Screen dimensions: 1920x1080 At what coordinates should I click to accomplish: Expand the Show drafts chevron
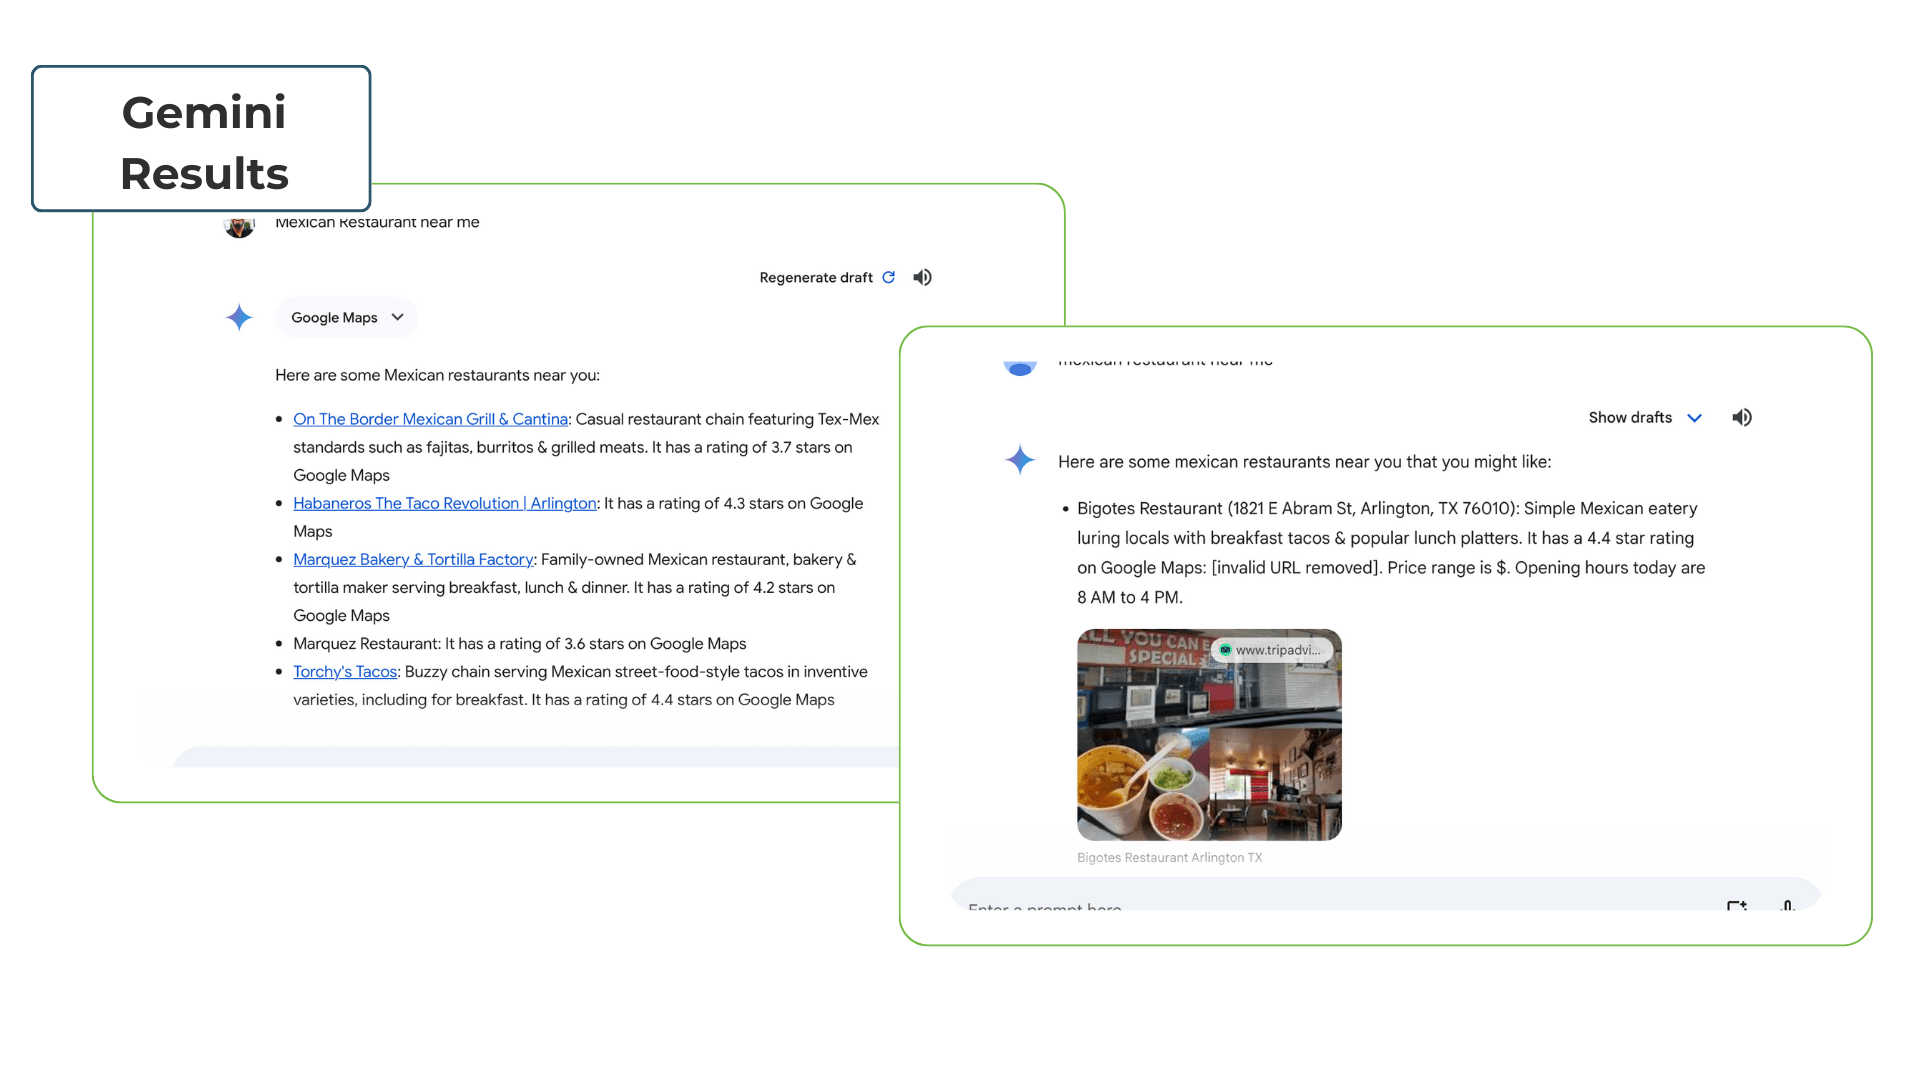coord(1694,417)
